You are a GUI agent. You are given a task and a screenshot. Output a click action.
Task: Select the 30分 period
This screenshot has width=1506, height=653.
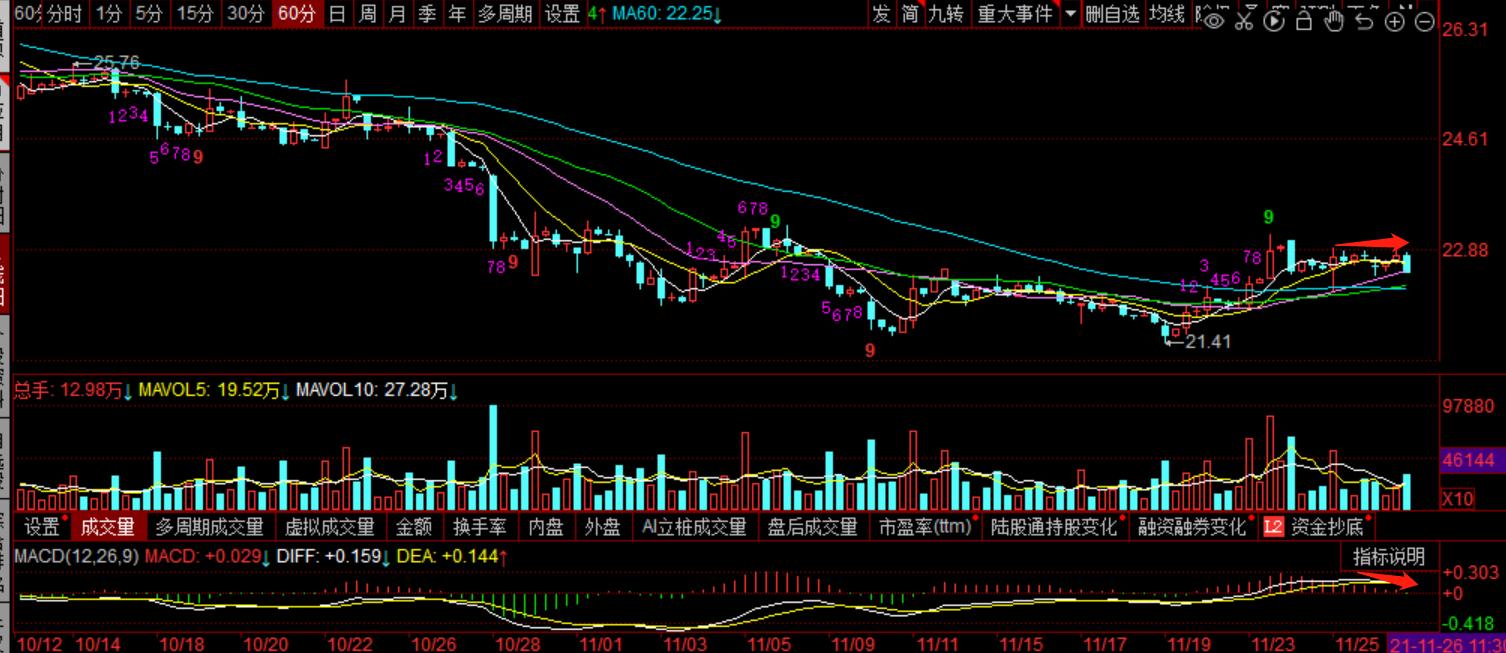(246, 14)
